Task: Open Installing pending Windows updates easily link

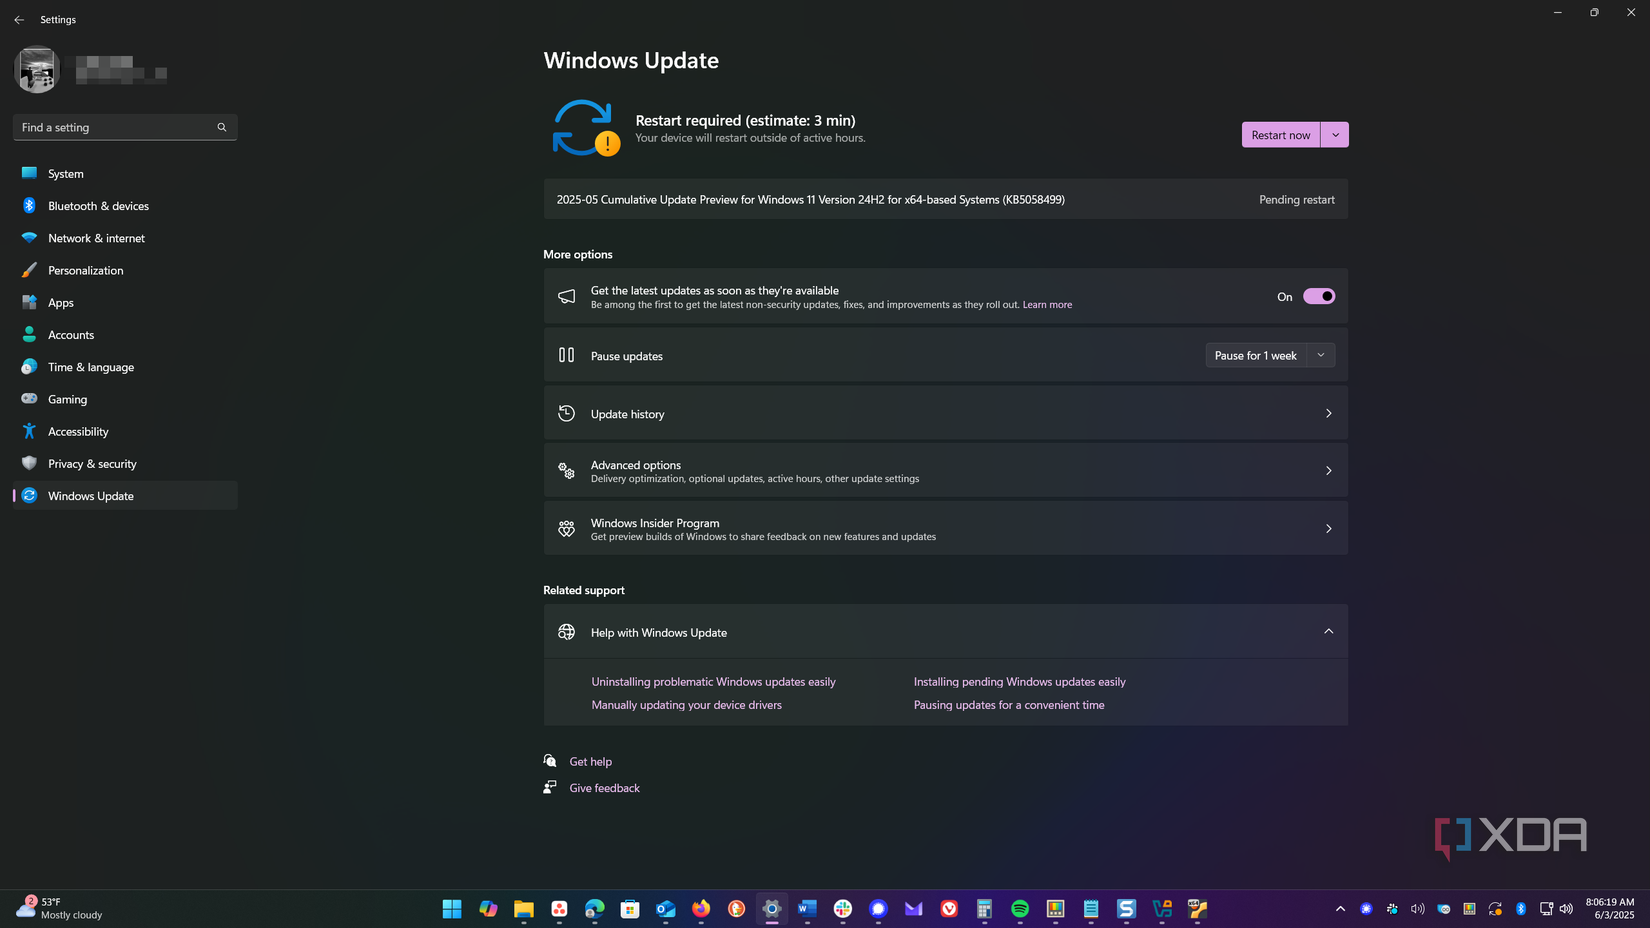Action: (1019, 682)
